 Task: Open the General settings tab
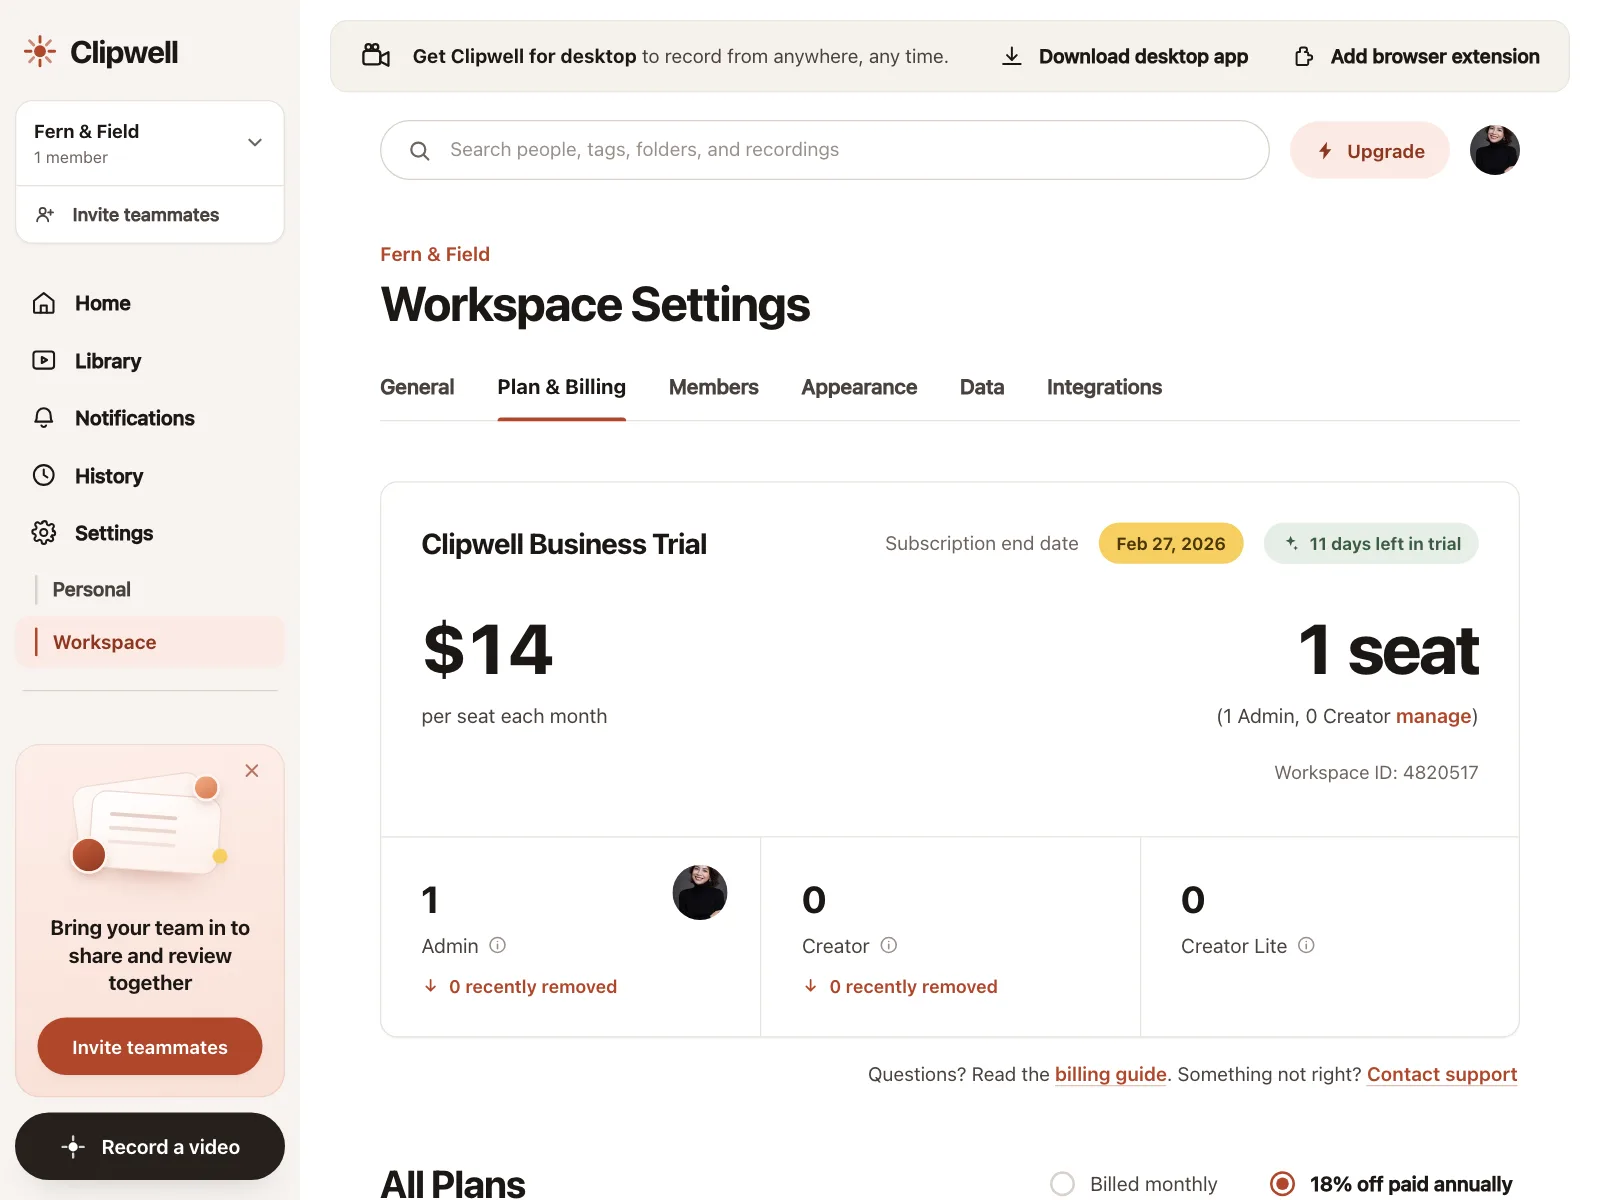tap(417, 387)
